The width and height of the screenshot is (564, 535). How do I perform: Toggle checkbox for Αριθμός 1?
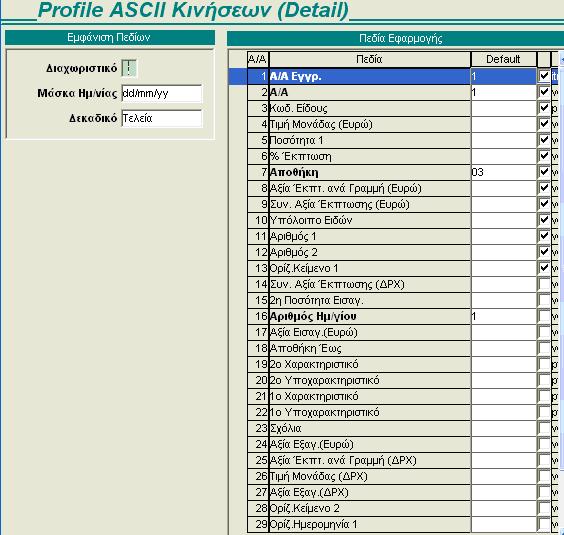click(544, 236)
